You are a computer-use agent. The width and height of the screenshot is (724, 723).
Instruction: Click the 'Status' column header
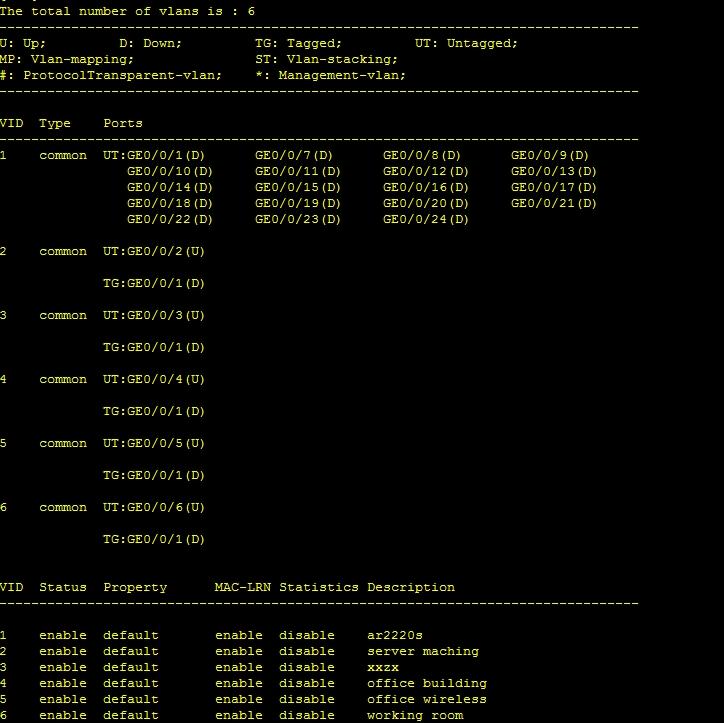tap(63, 587)
